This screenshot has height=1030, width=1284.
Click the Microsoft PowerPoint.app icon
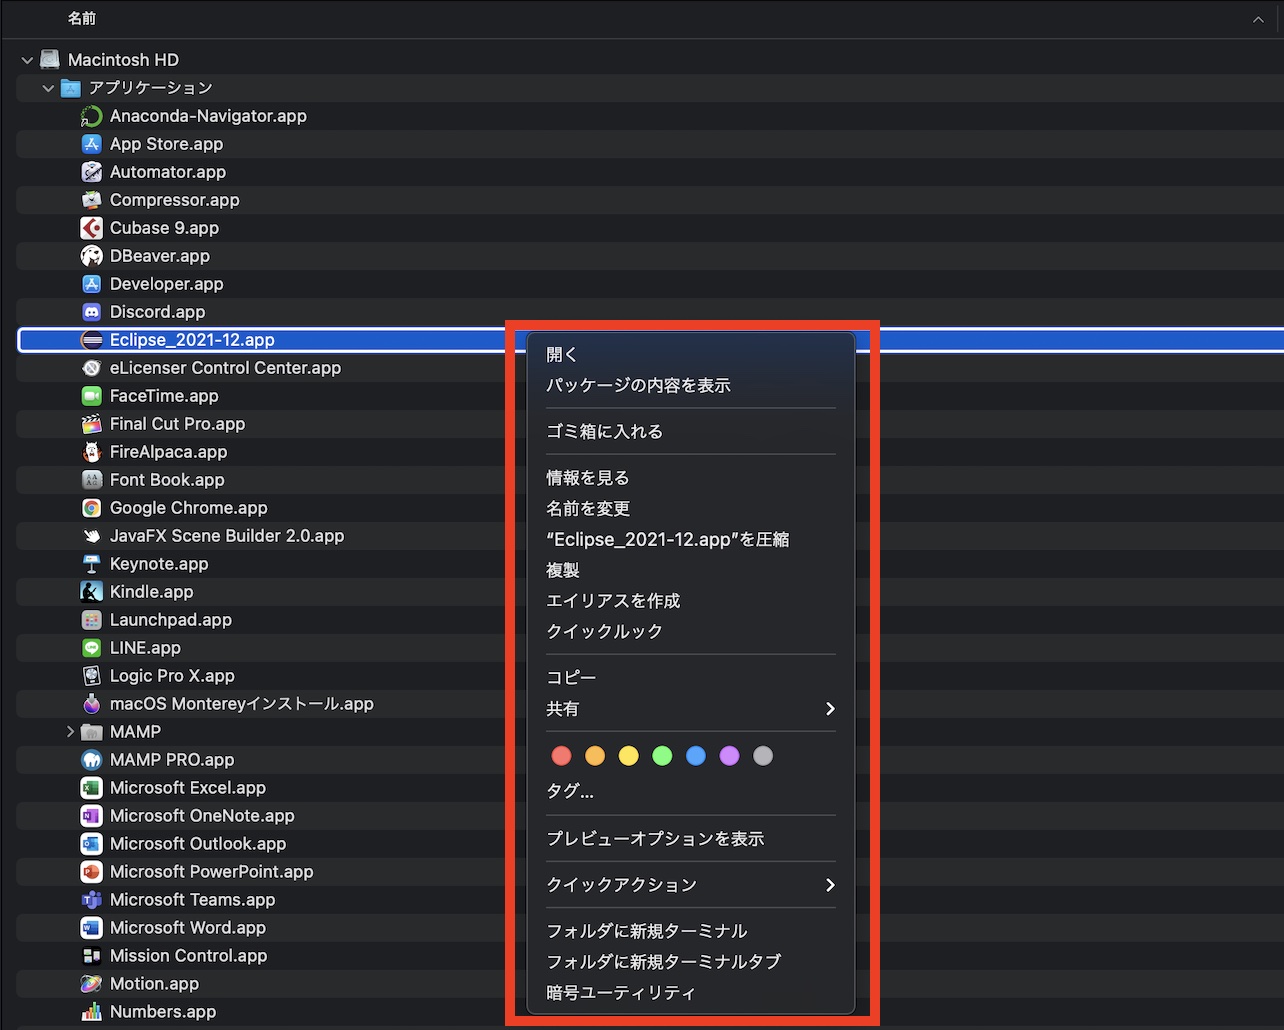point(91,872)
